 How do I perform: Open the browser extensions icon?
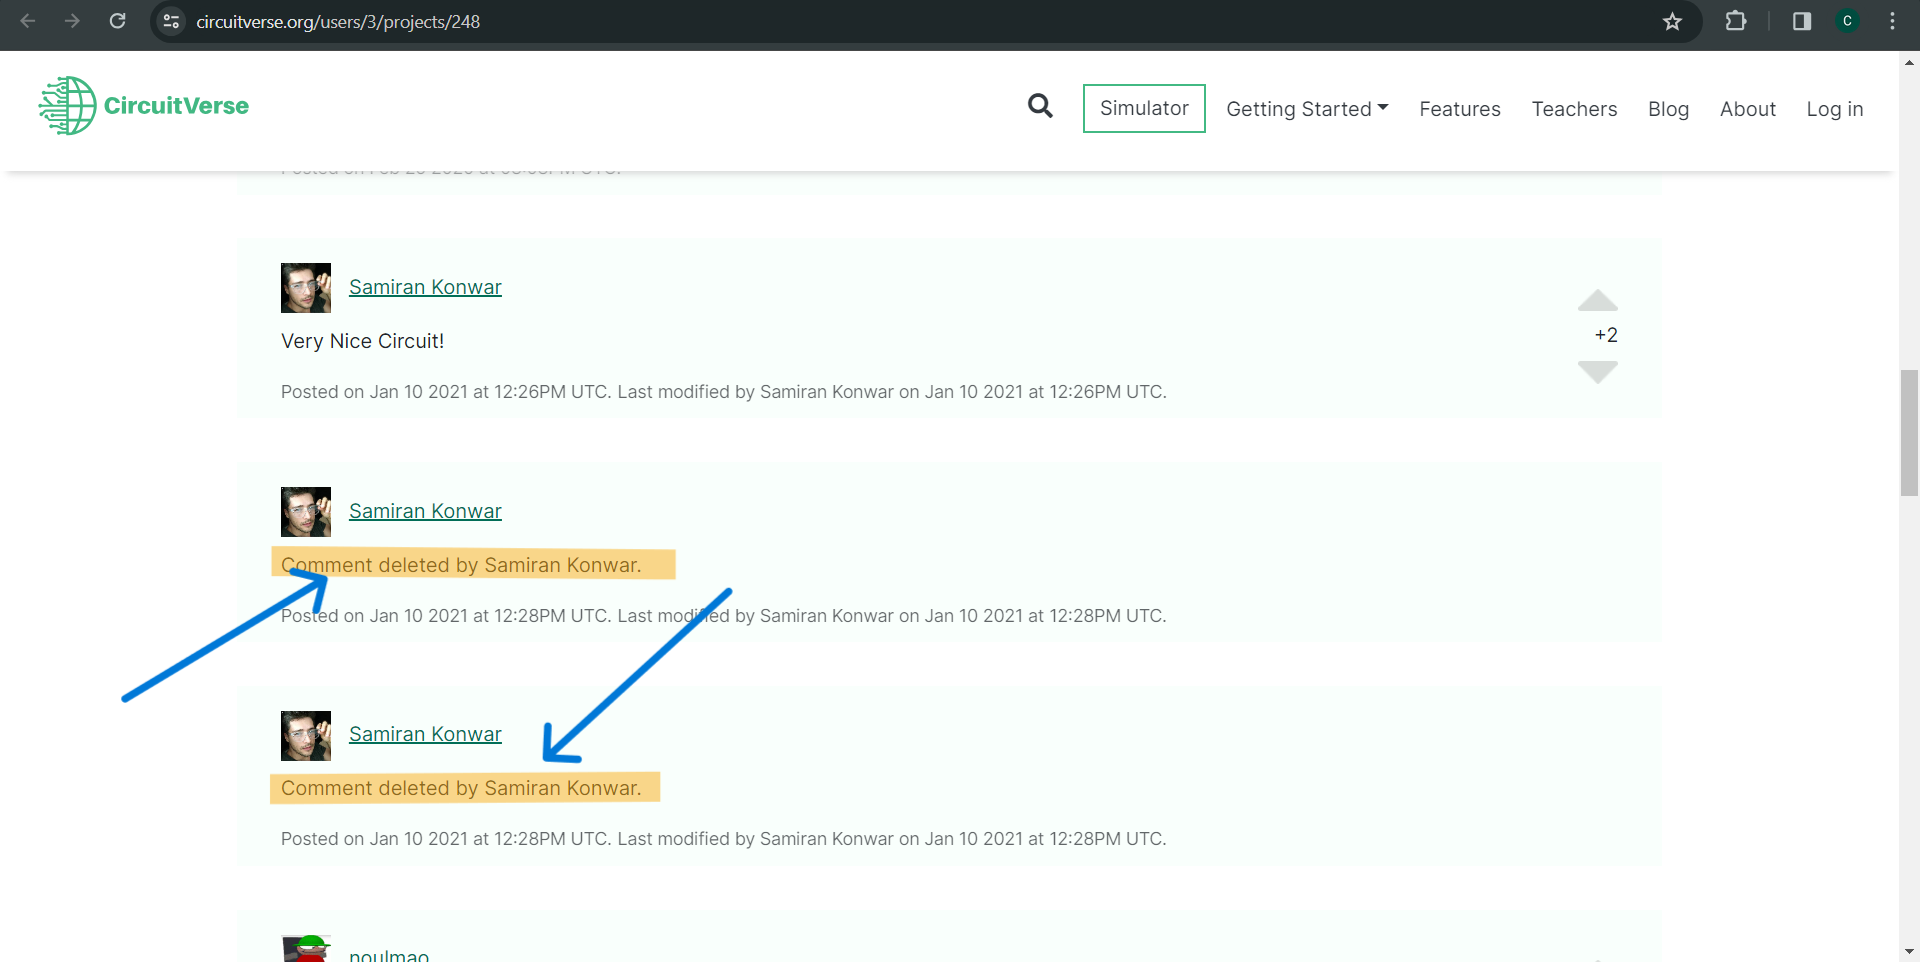[x=1737, y=21]
